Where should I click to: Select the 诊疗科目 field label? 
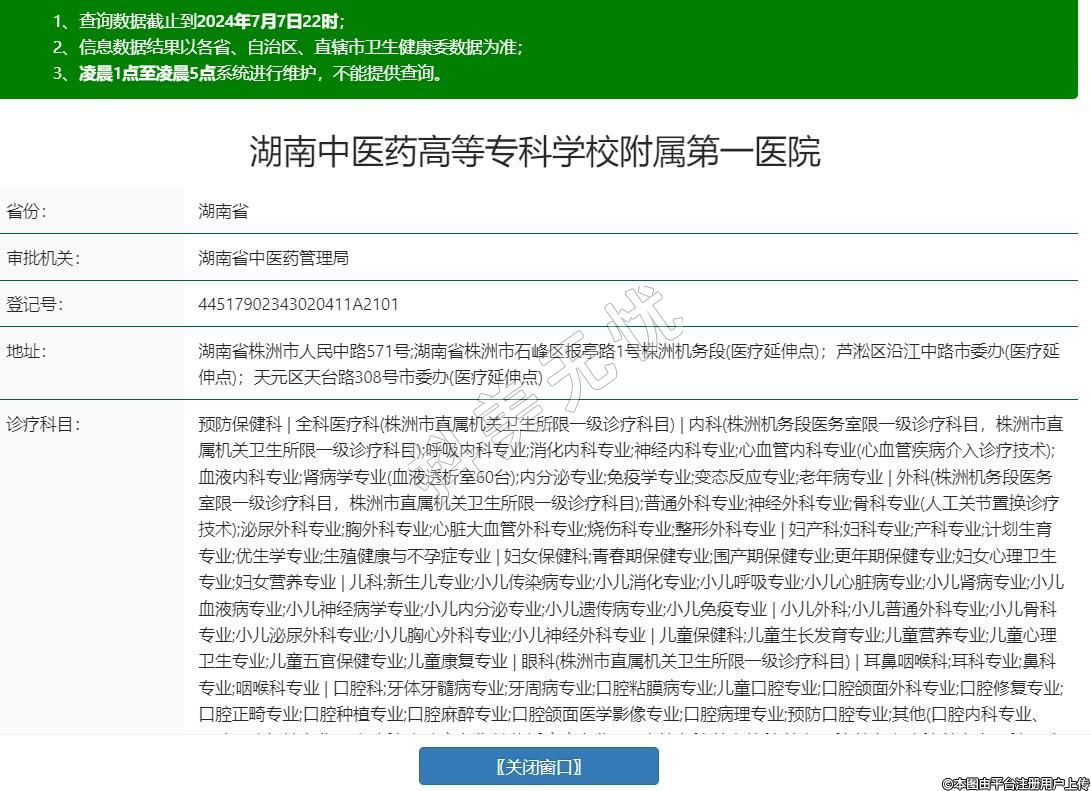[x=43, y=424]
